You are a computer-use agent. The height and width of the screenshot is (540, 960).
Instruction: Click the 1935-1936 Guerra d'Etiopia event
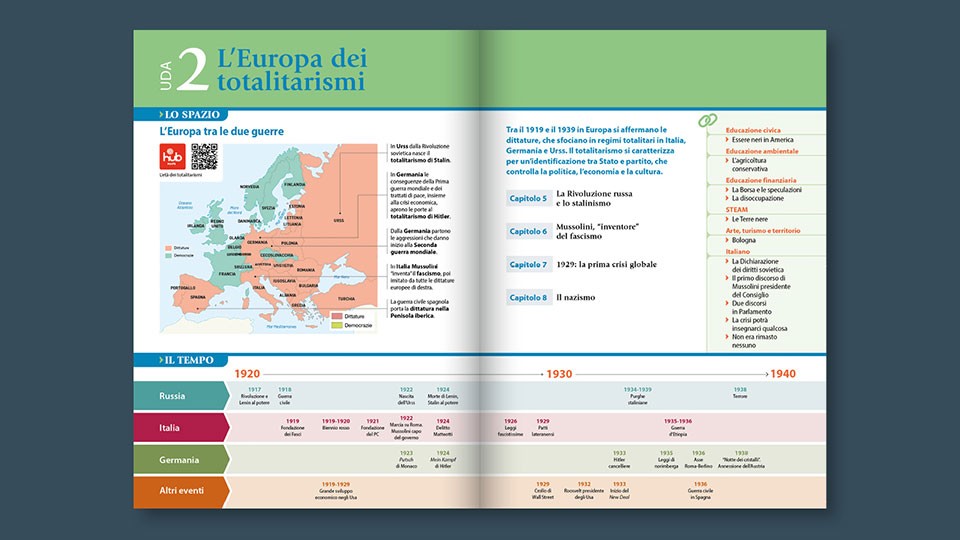point(678,428)
